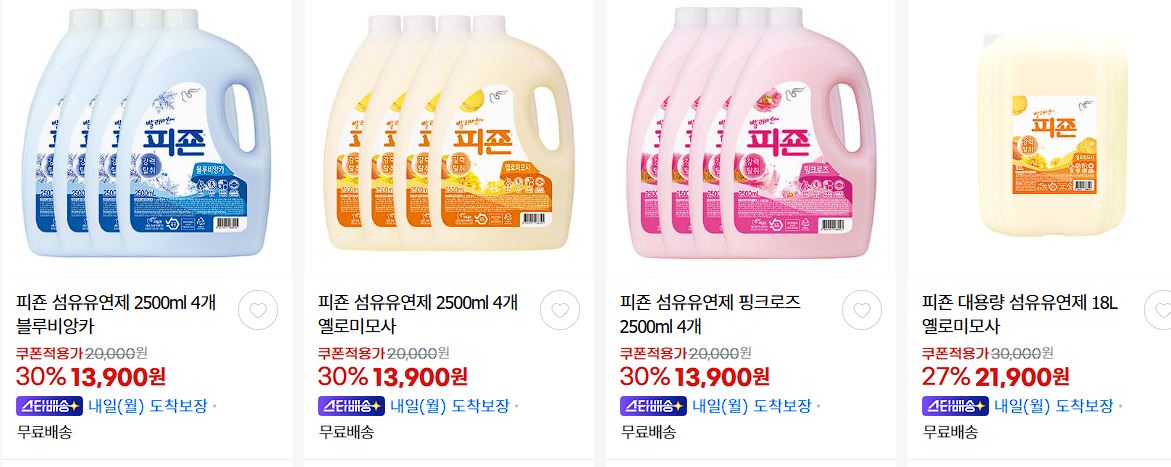1171x467 pixels.
Task: Click the 21,900원 price of 18L item
Action: (1022, 377)
